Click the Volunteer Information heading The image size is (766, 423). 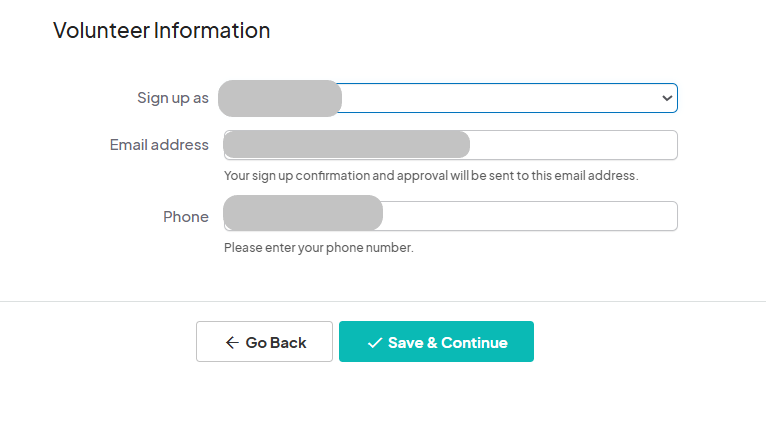pos(161,30)
